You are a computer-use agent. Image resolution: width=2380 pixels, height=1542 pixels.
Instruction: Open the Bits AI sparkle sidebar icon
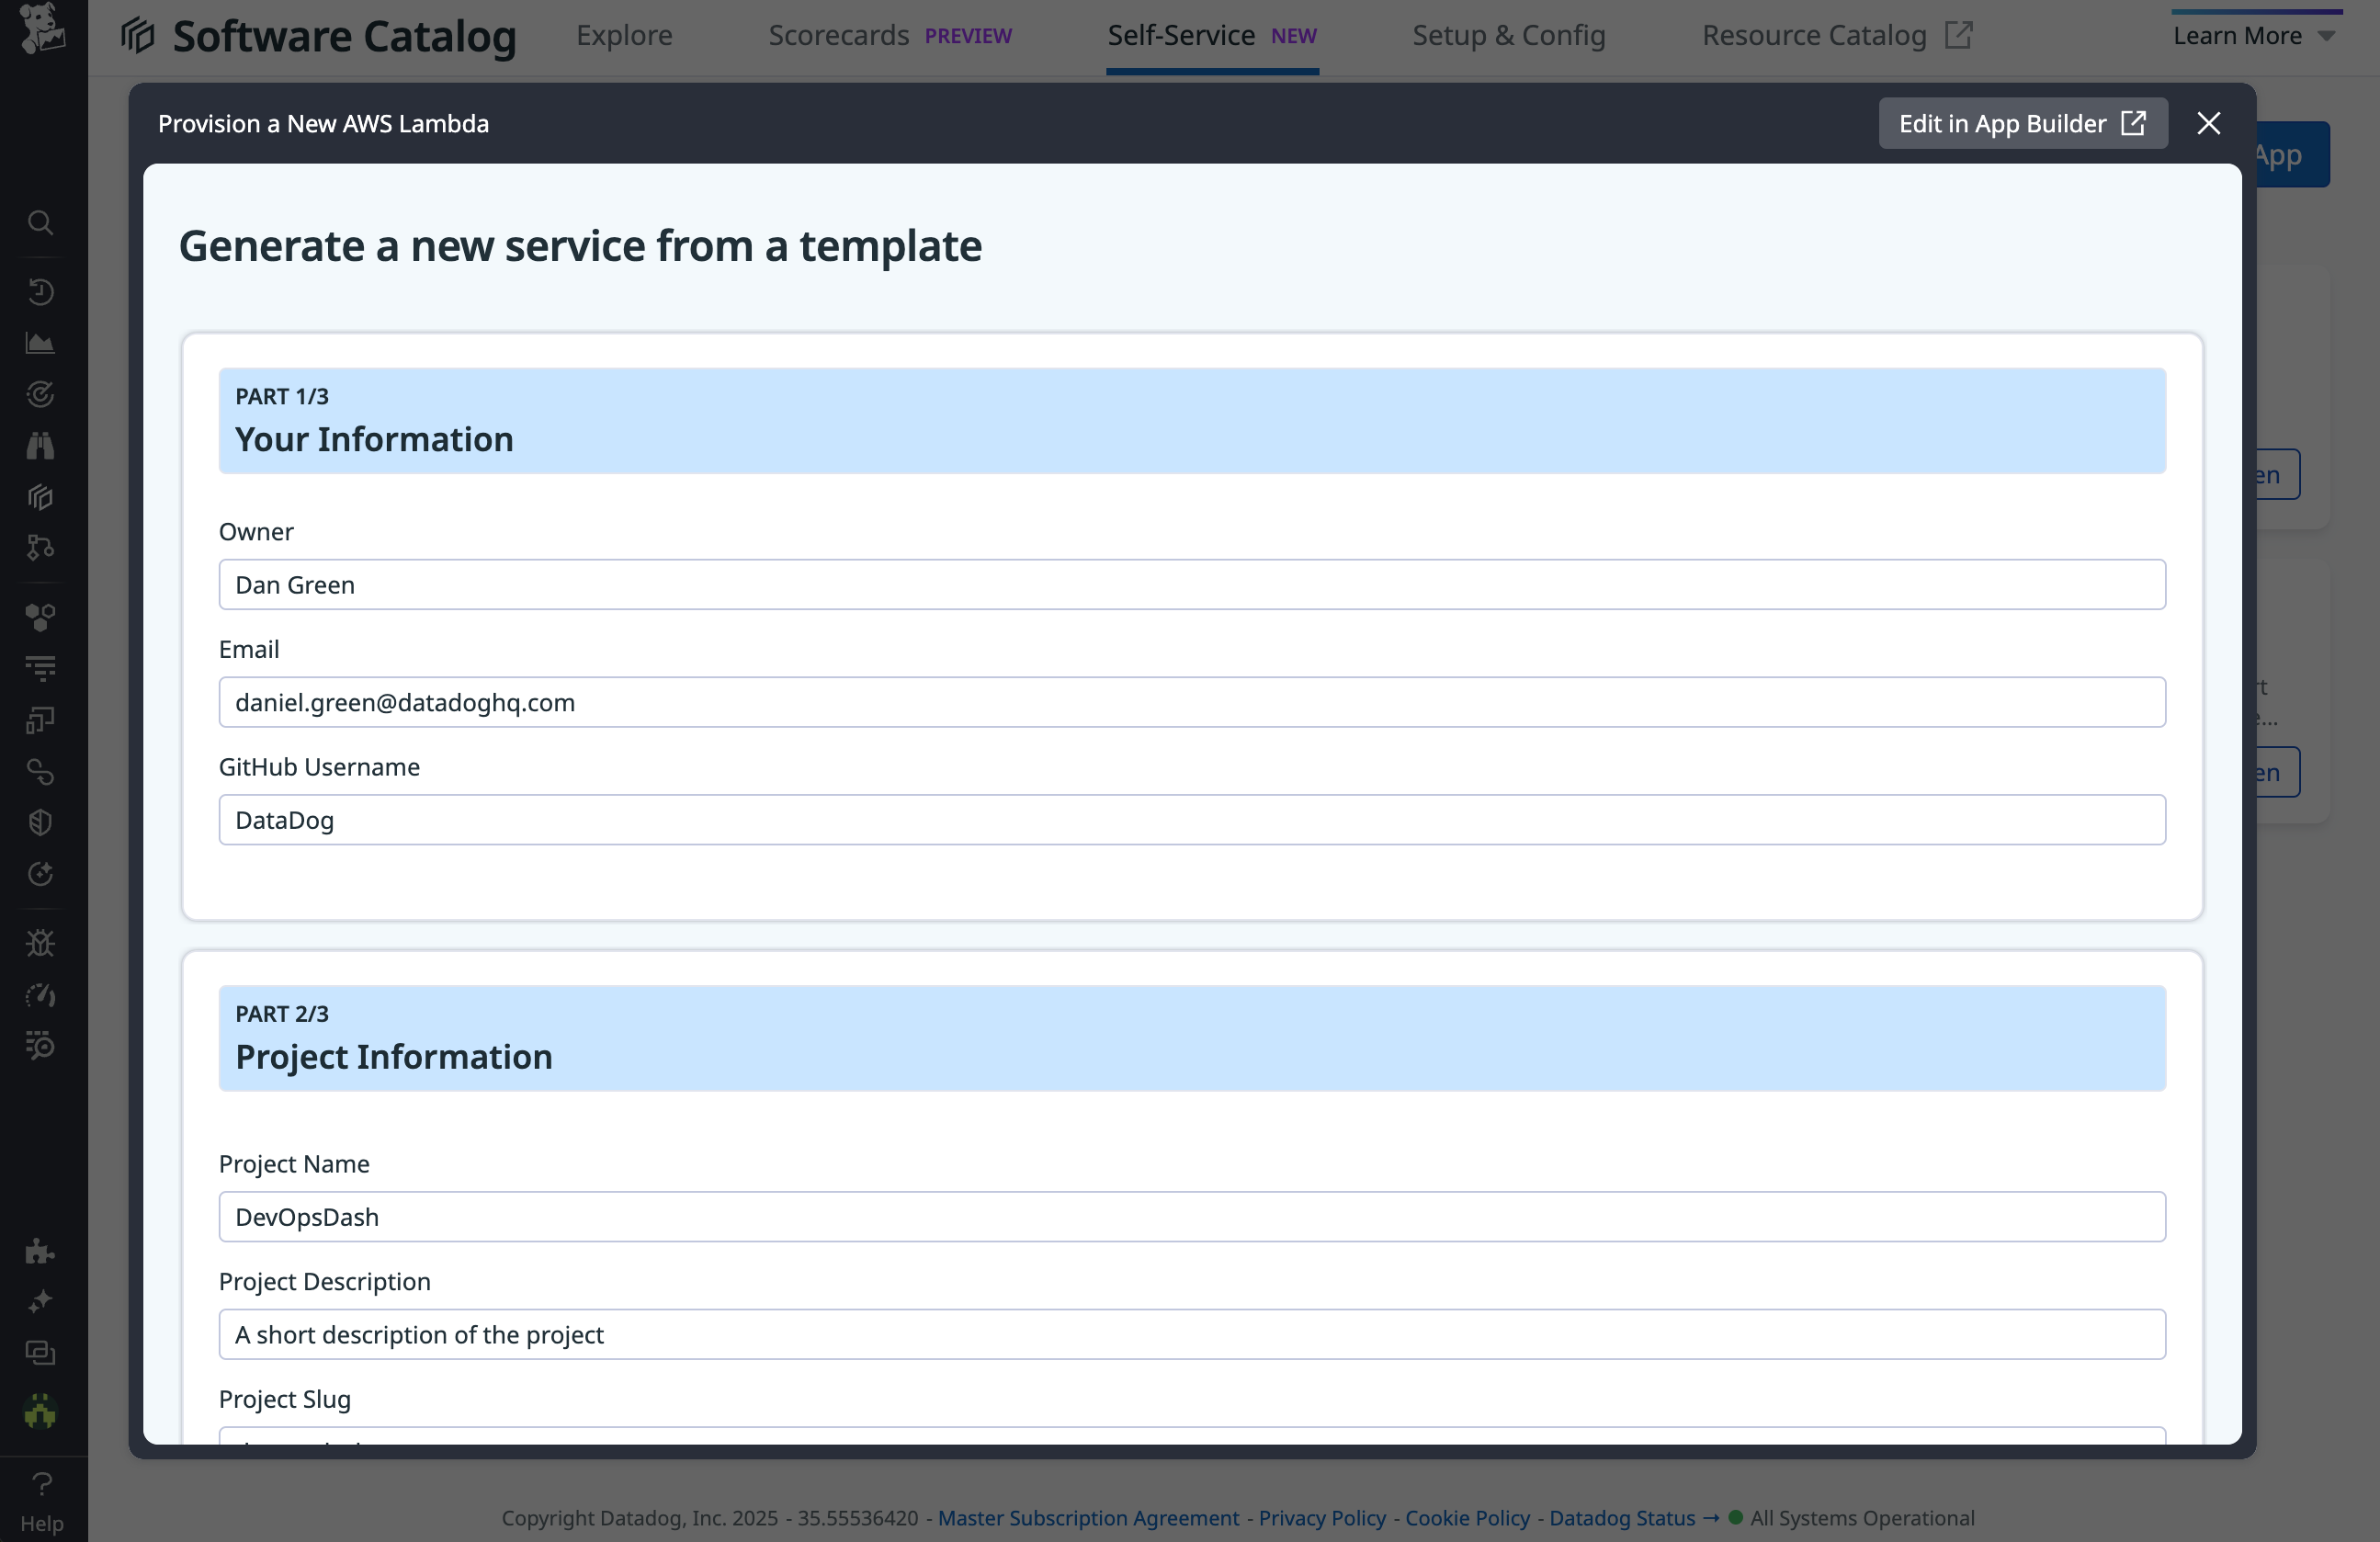pos(40,1301)
